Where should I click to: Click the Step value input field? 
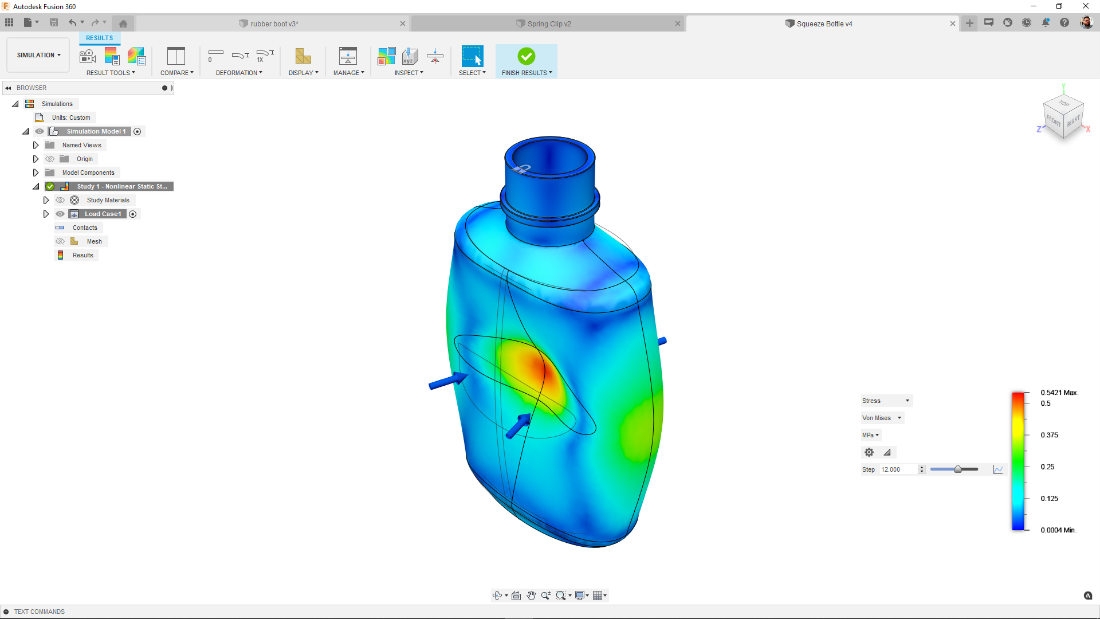click(897, 468)
